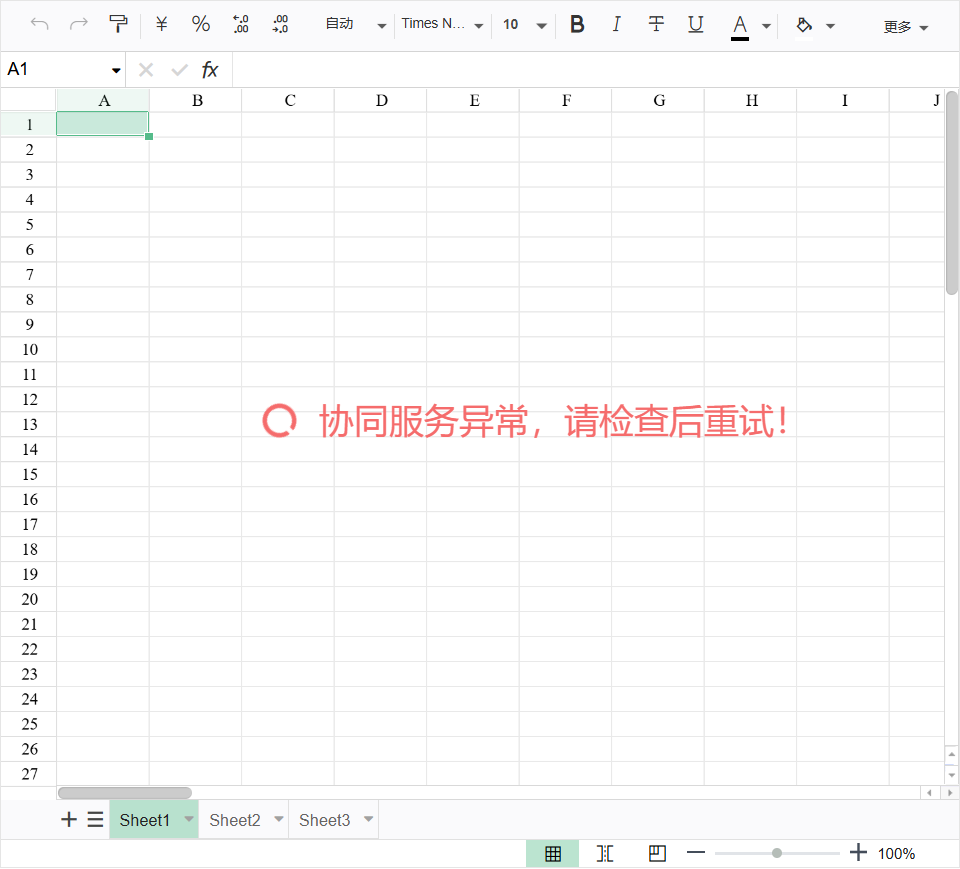
Task: Click the 100% zoom level
Action: tap(896, 854)
